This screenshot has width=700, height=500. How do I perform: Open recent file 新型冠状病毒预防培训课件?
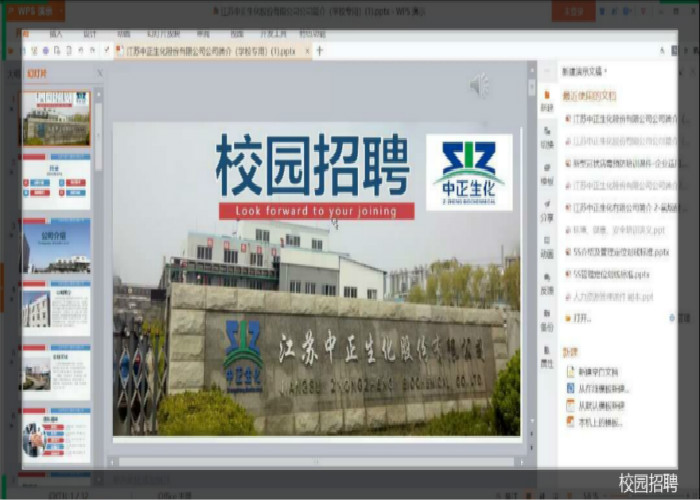tap(625, 163)
